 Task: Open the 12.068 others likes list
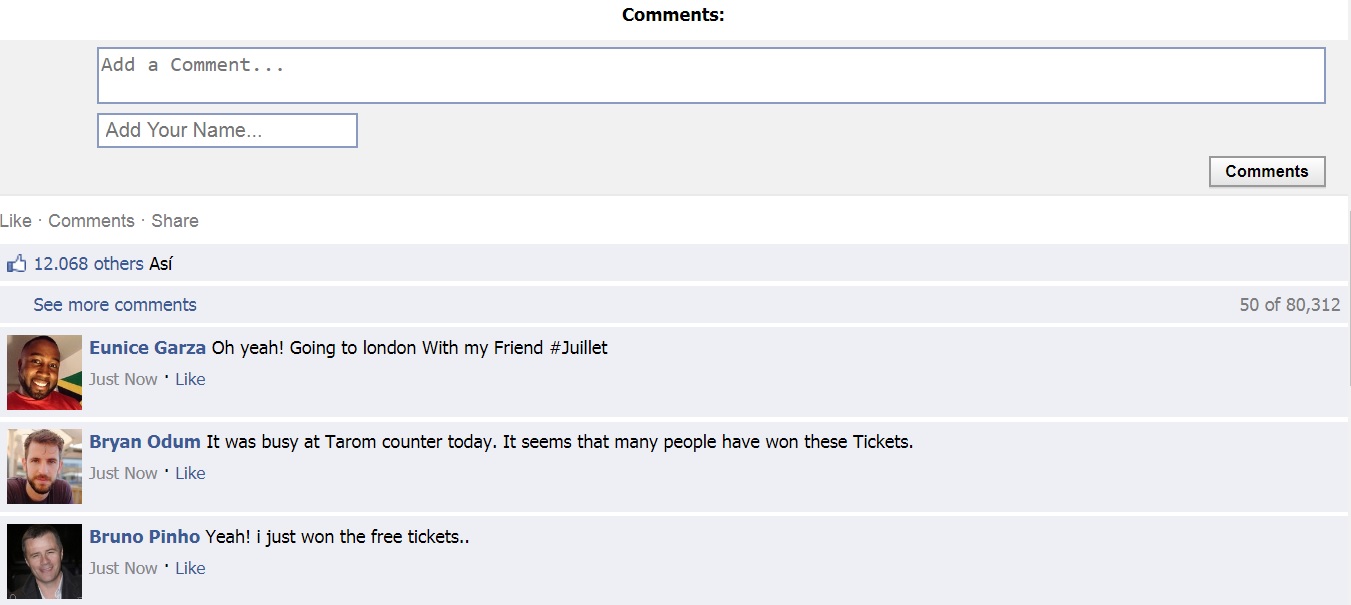point(89,264)
